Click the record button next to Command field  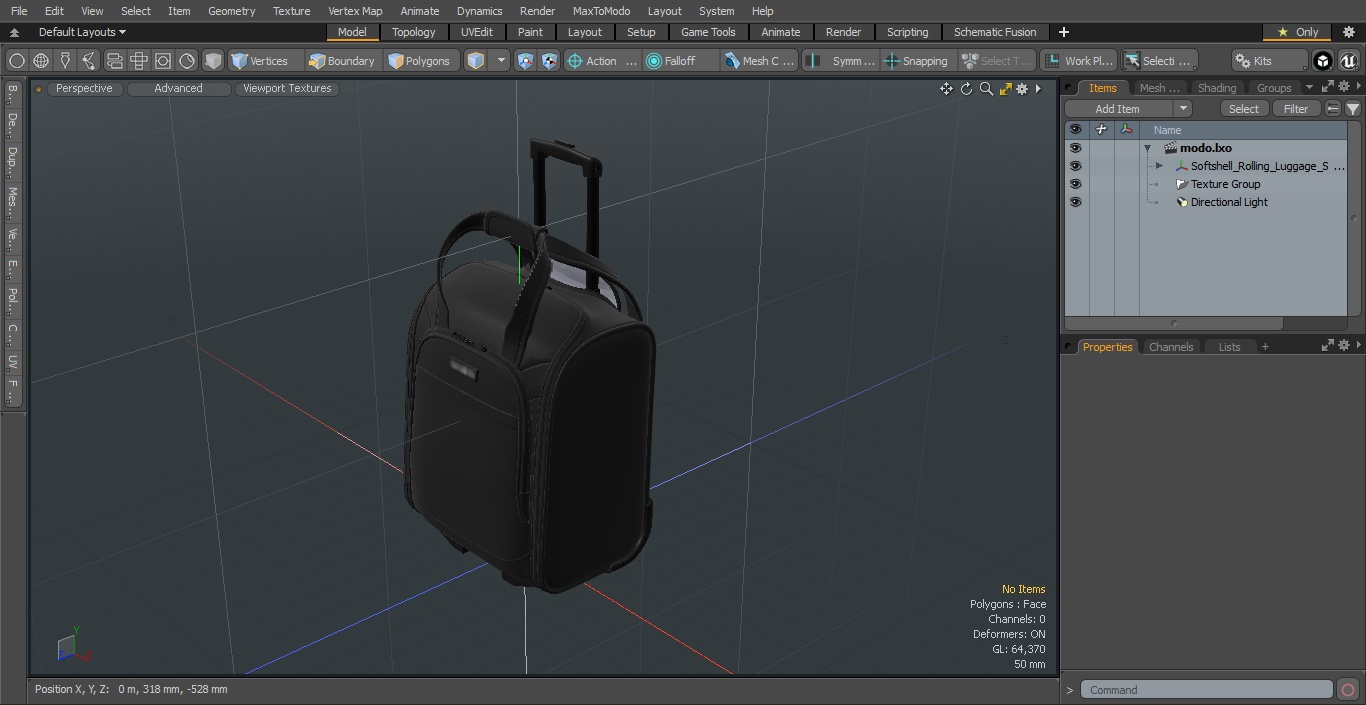coord(1348,690)
